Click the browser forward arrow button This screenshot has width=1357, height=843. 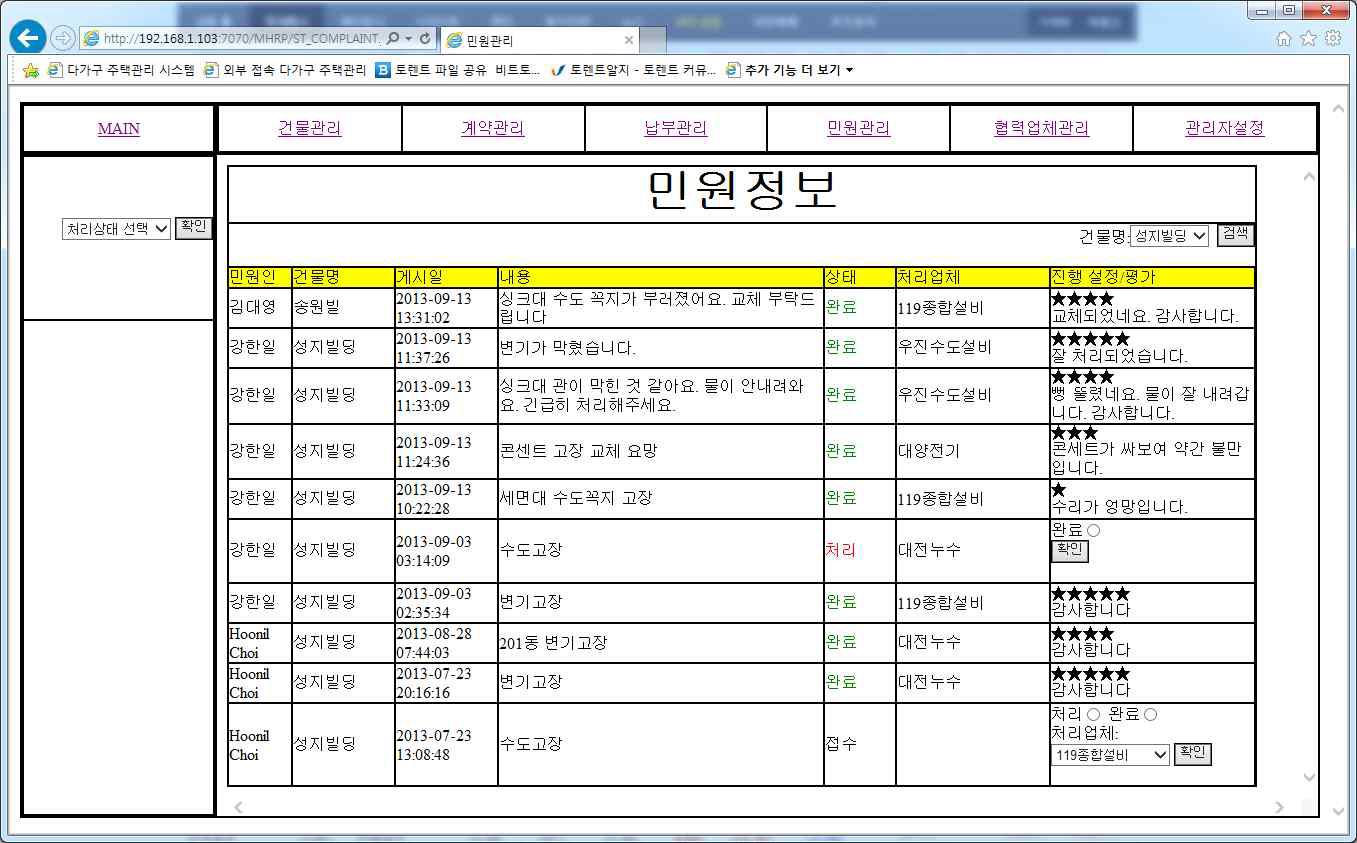point(62,38)
